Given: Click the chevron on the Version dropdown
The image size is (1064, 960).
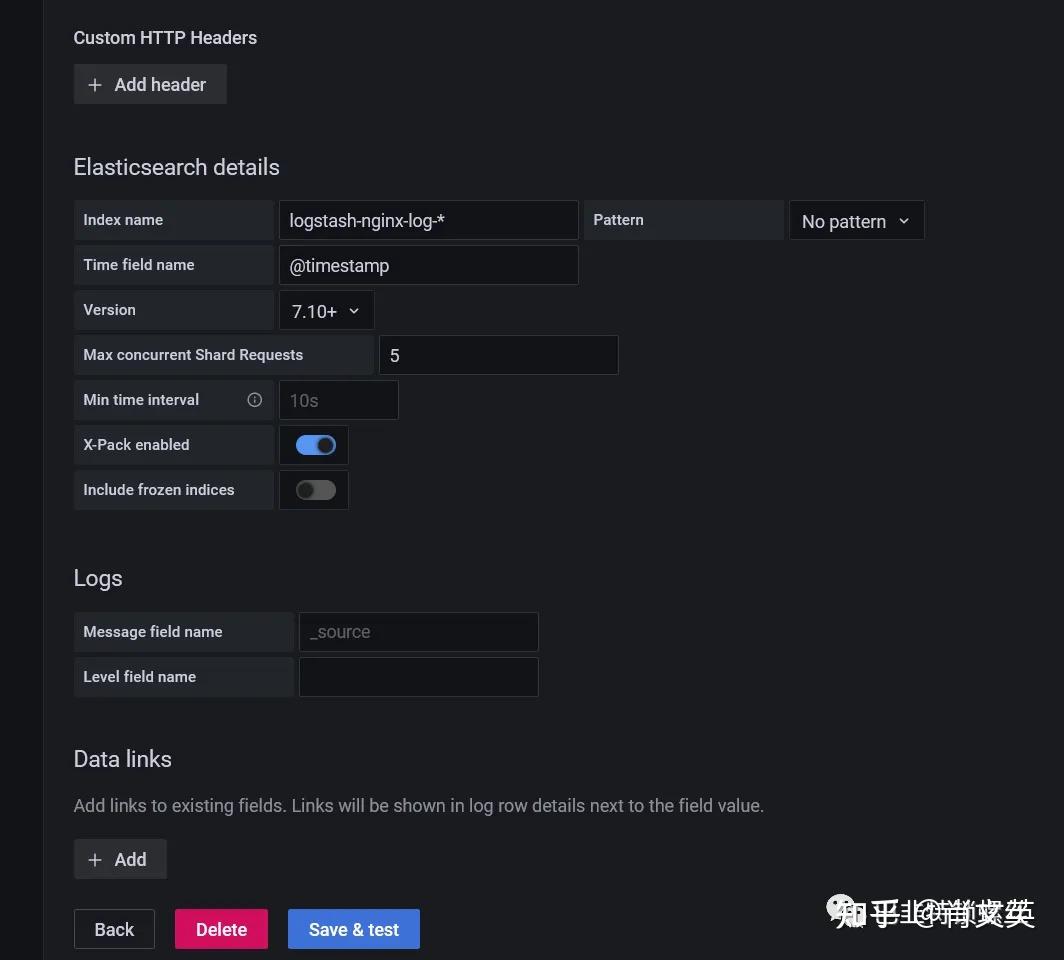Looking at the screenshot, I should click(354, 310).
